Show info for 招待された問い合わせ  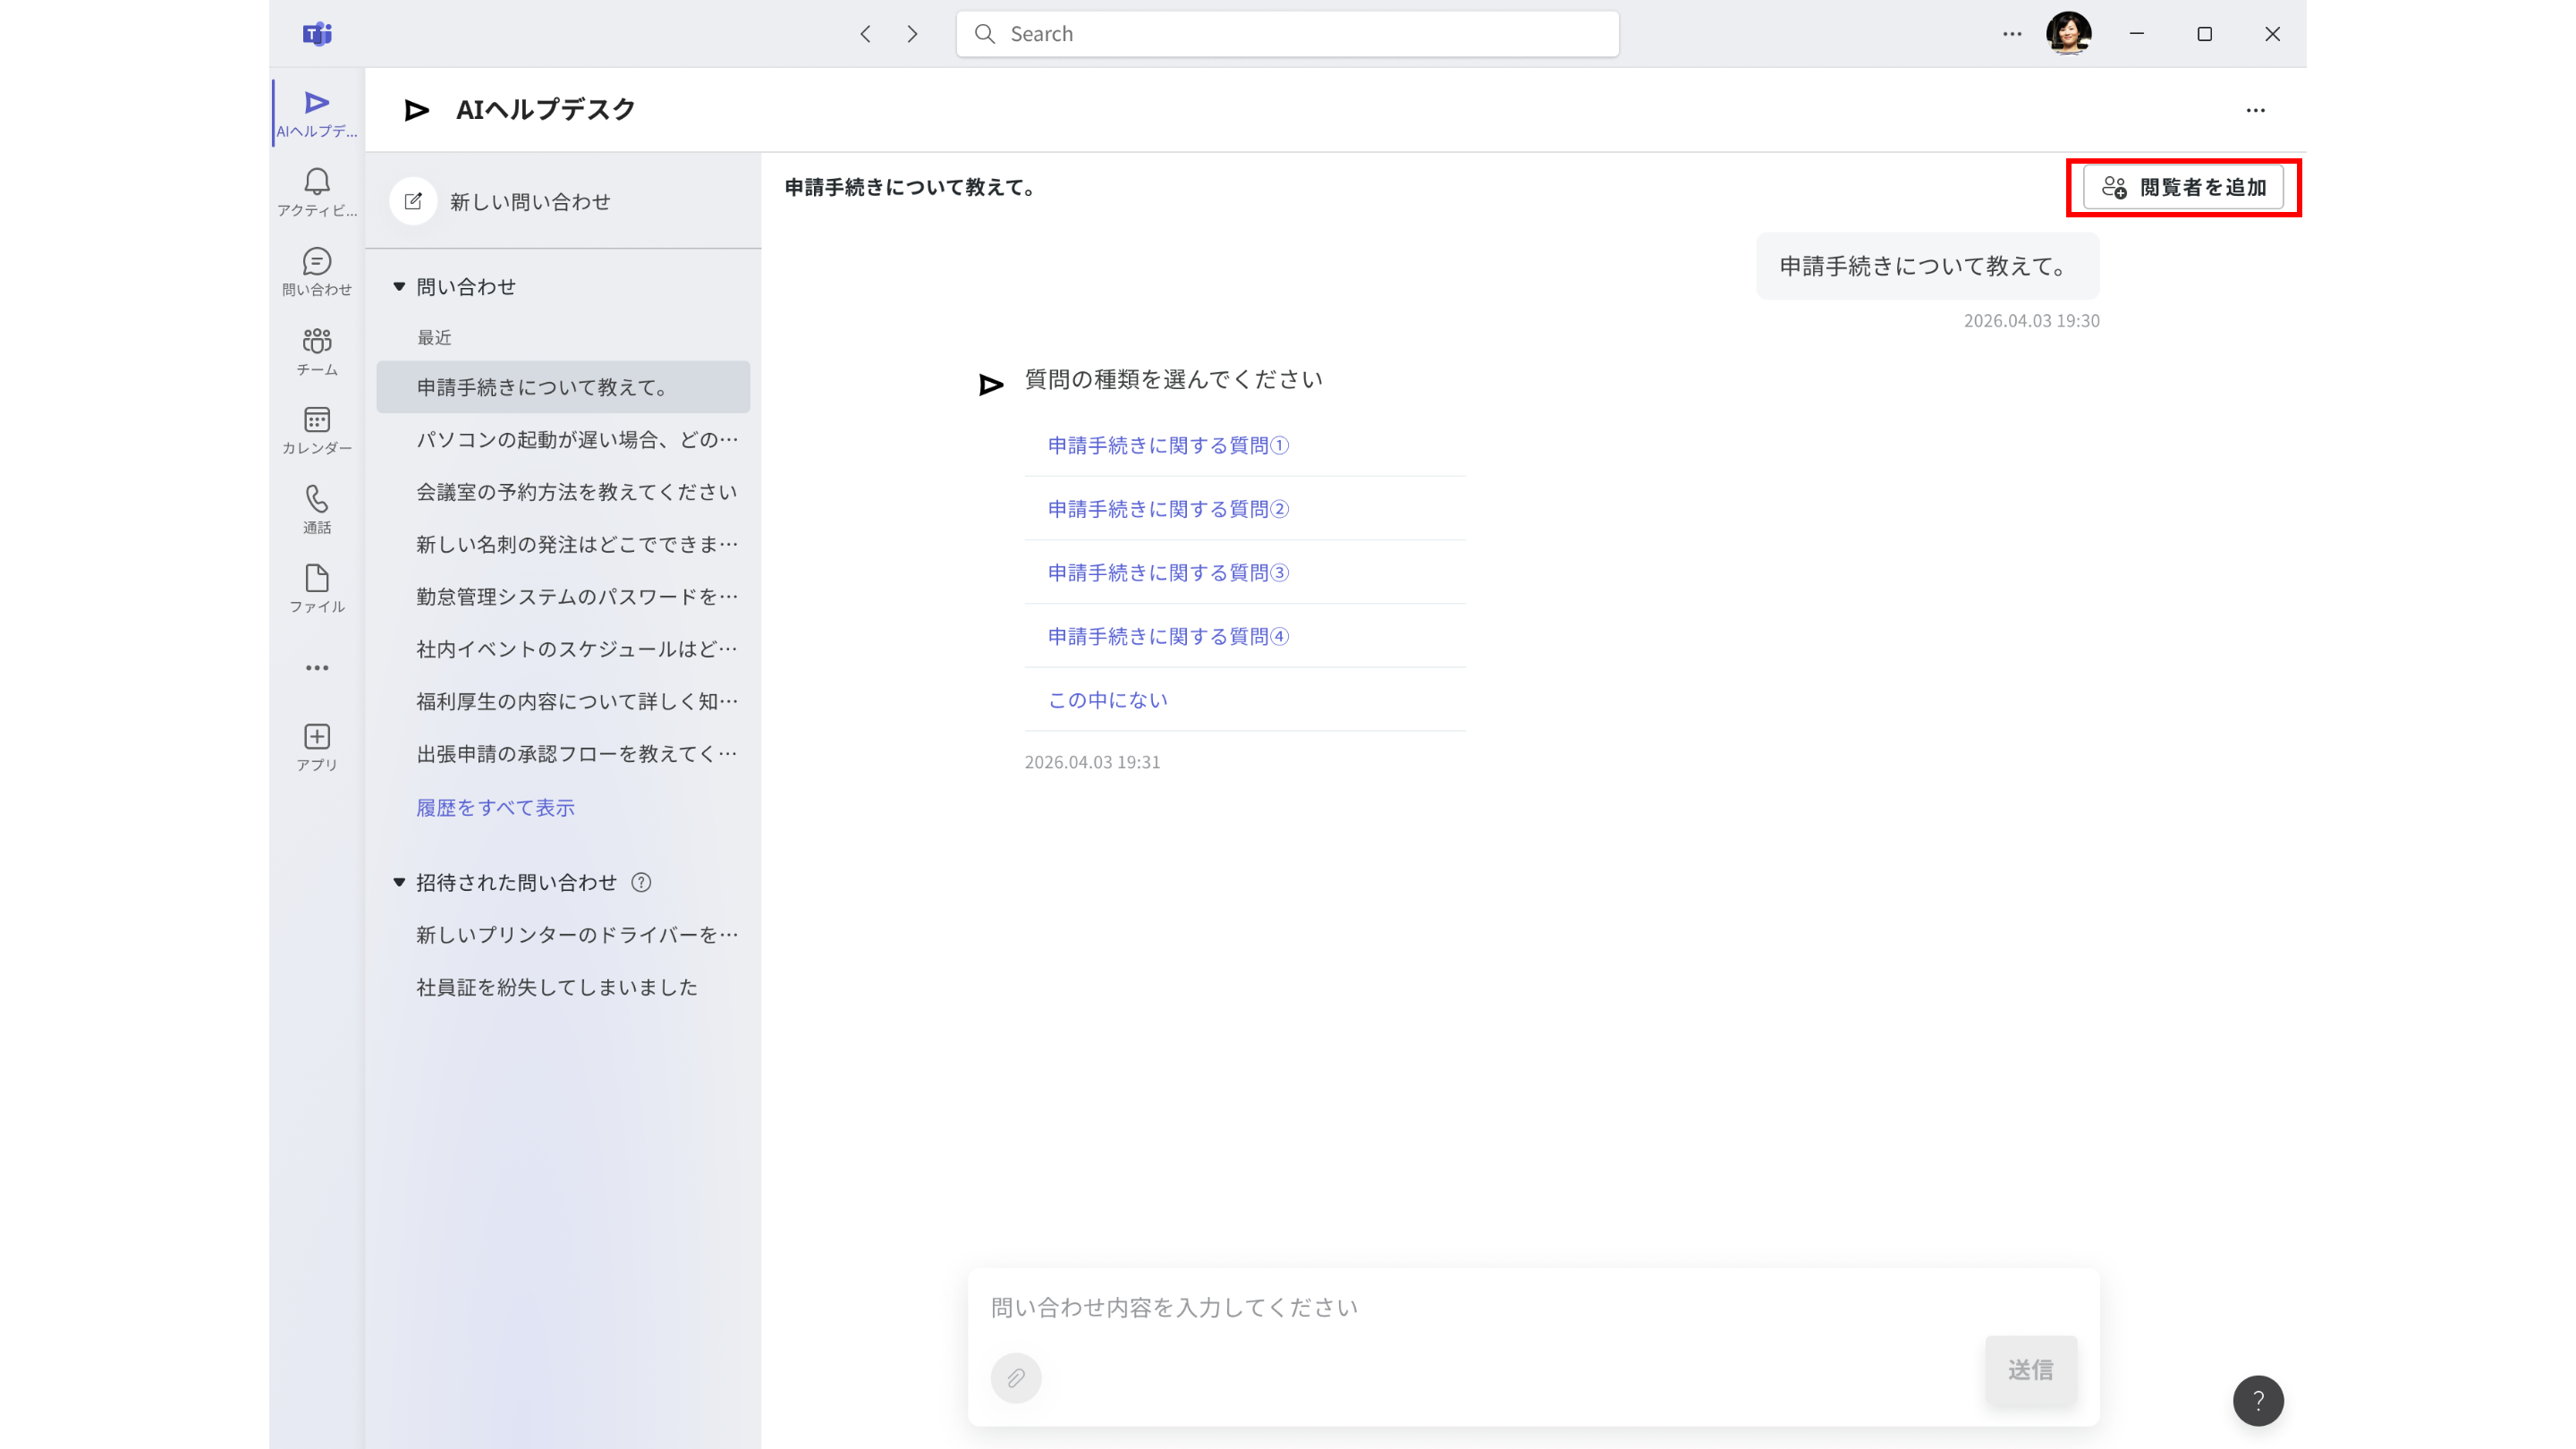641,882
